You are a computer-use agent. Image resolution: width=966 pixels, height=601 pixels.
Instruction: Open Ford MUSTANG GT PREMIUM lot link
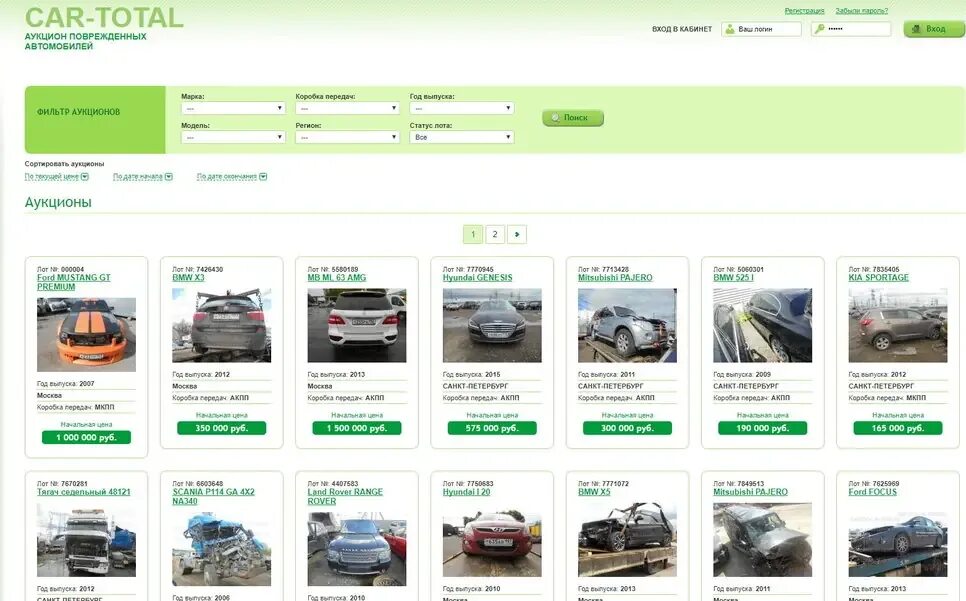[x=73, y=282]
